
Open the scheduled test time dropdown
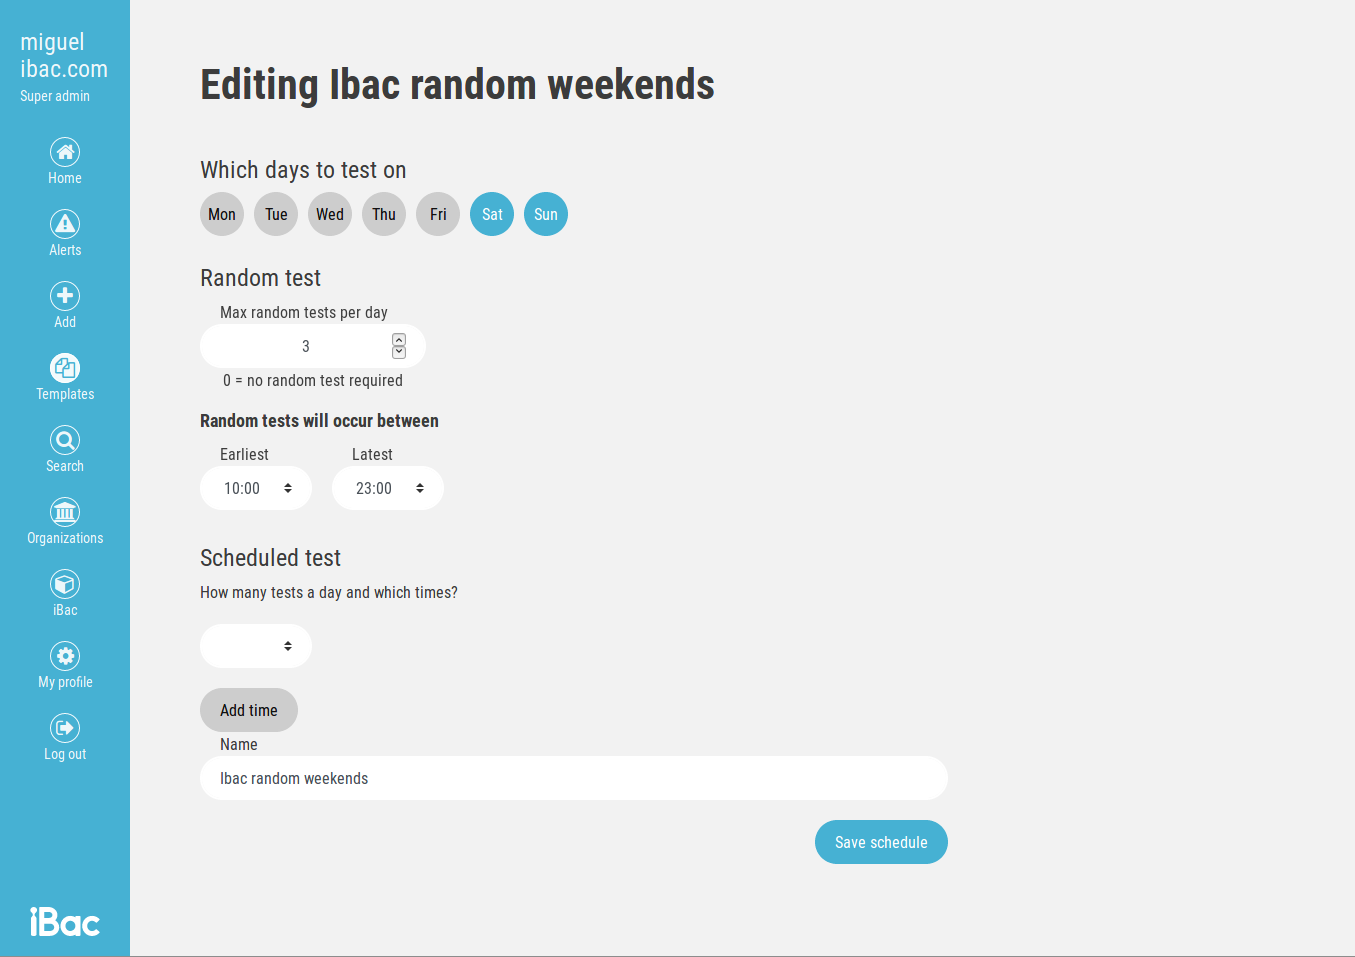click(256, 646)
